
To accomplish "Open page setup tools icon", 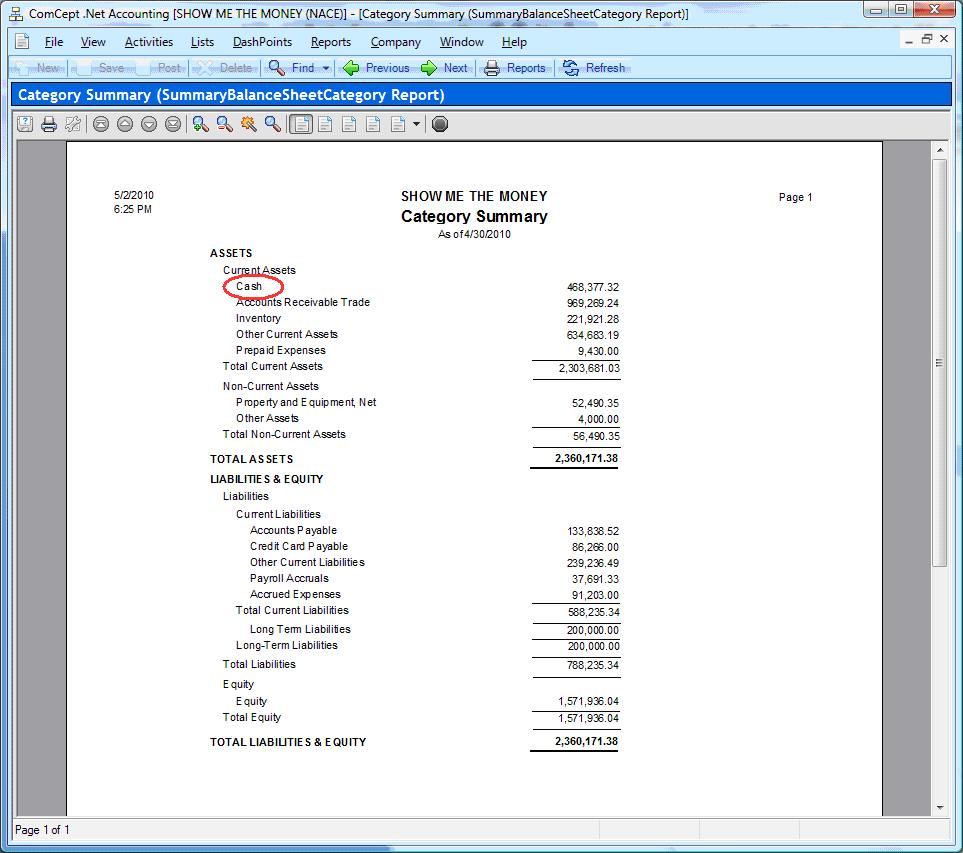I will click(x=72, y=124).
